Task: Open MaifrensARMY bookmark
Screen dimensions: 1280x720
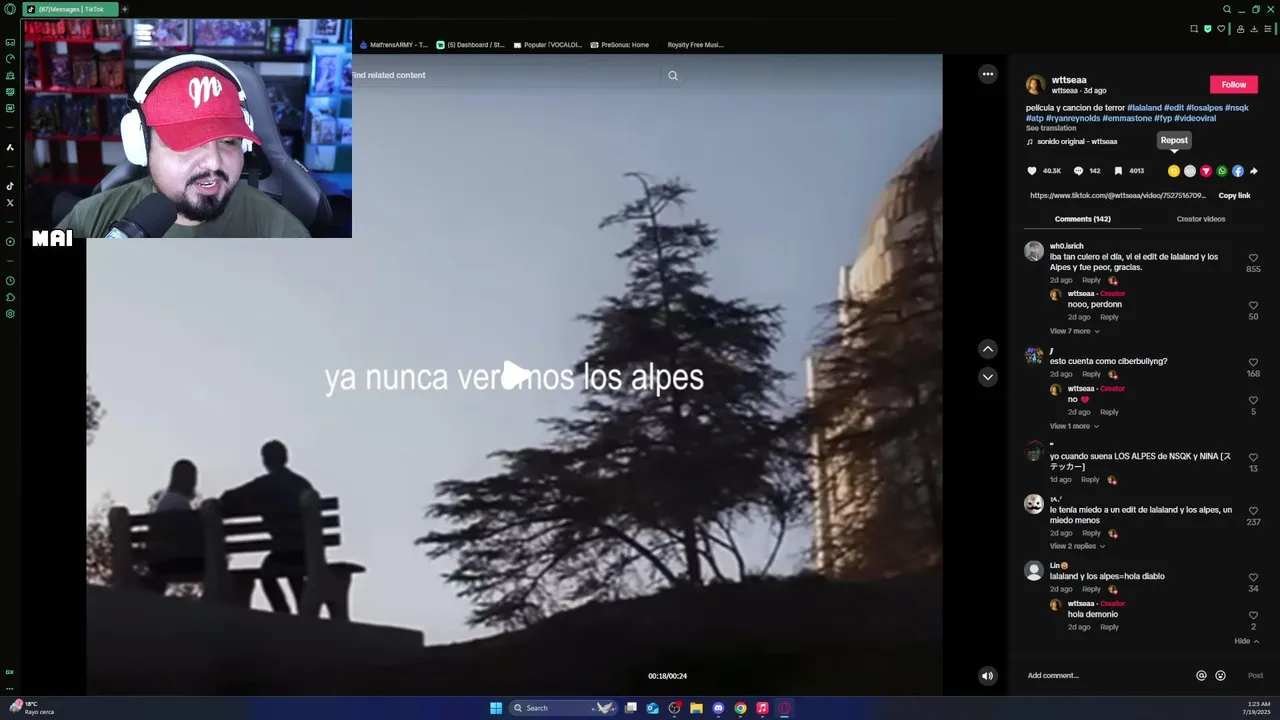Action: point(393,45)
